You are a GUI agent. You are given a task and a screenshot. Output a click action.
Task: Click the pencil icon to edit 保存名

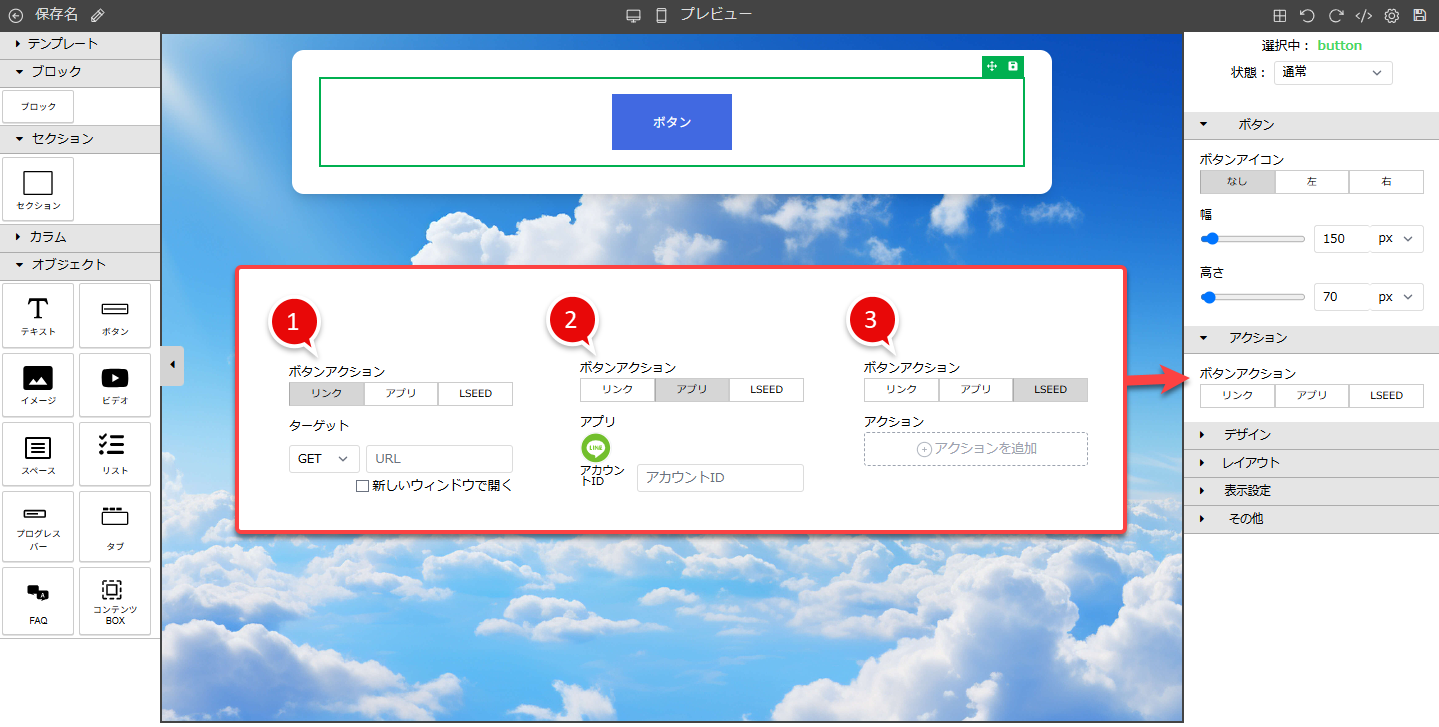click(x=97, y=15)
